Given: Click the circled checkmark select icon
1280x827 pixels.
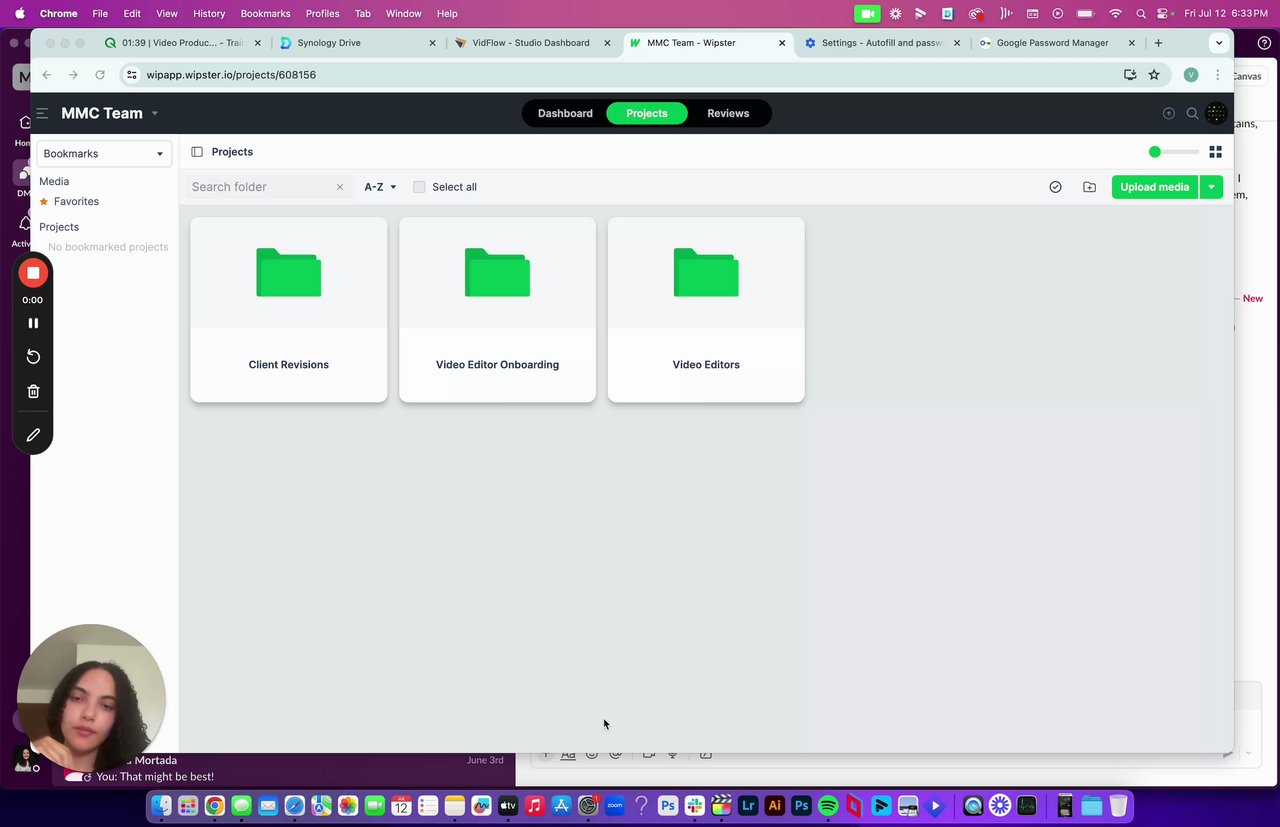Looking at the screenshot, I should [x=1055, y=187].
